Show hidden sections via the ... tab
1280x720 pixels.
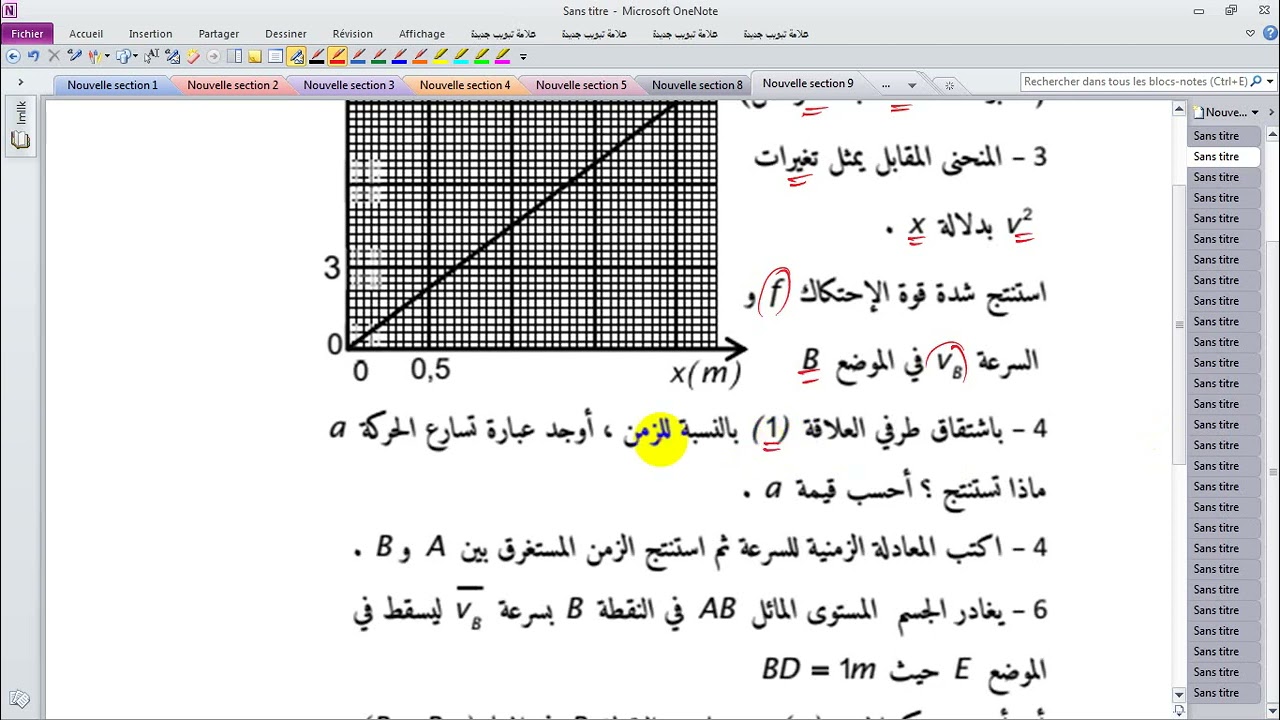pos(886,86)
